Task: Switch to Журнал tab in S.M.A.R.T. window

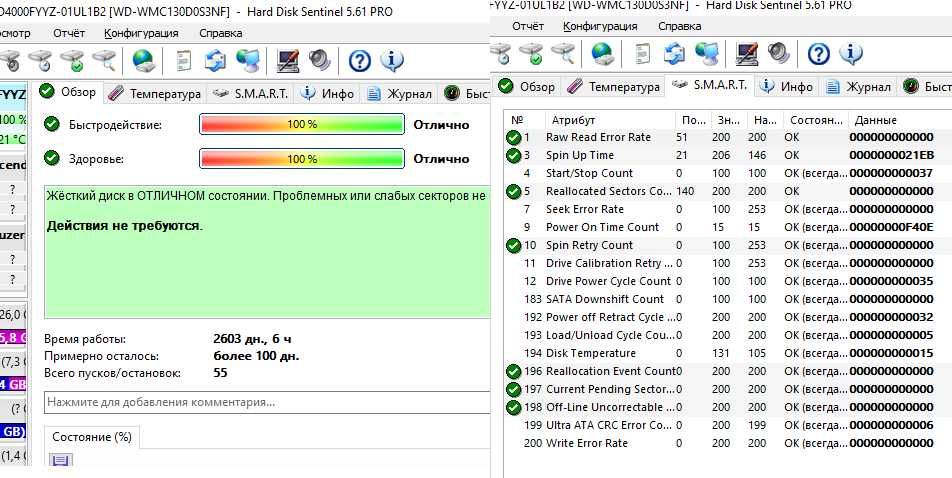Action: pos(858,87)
